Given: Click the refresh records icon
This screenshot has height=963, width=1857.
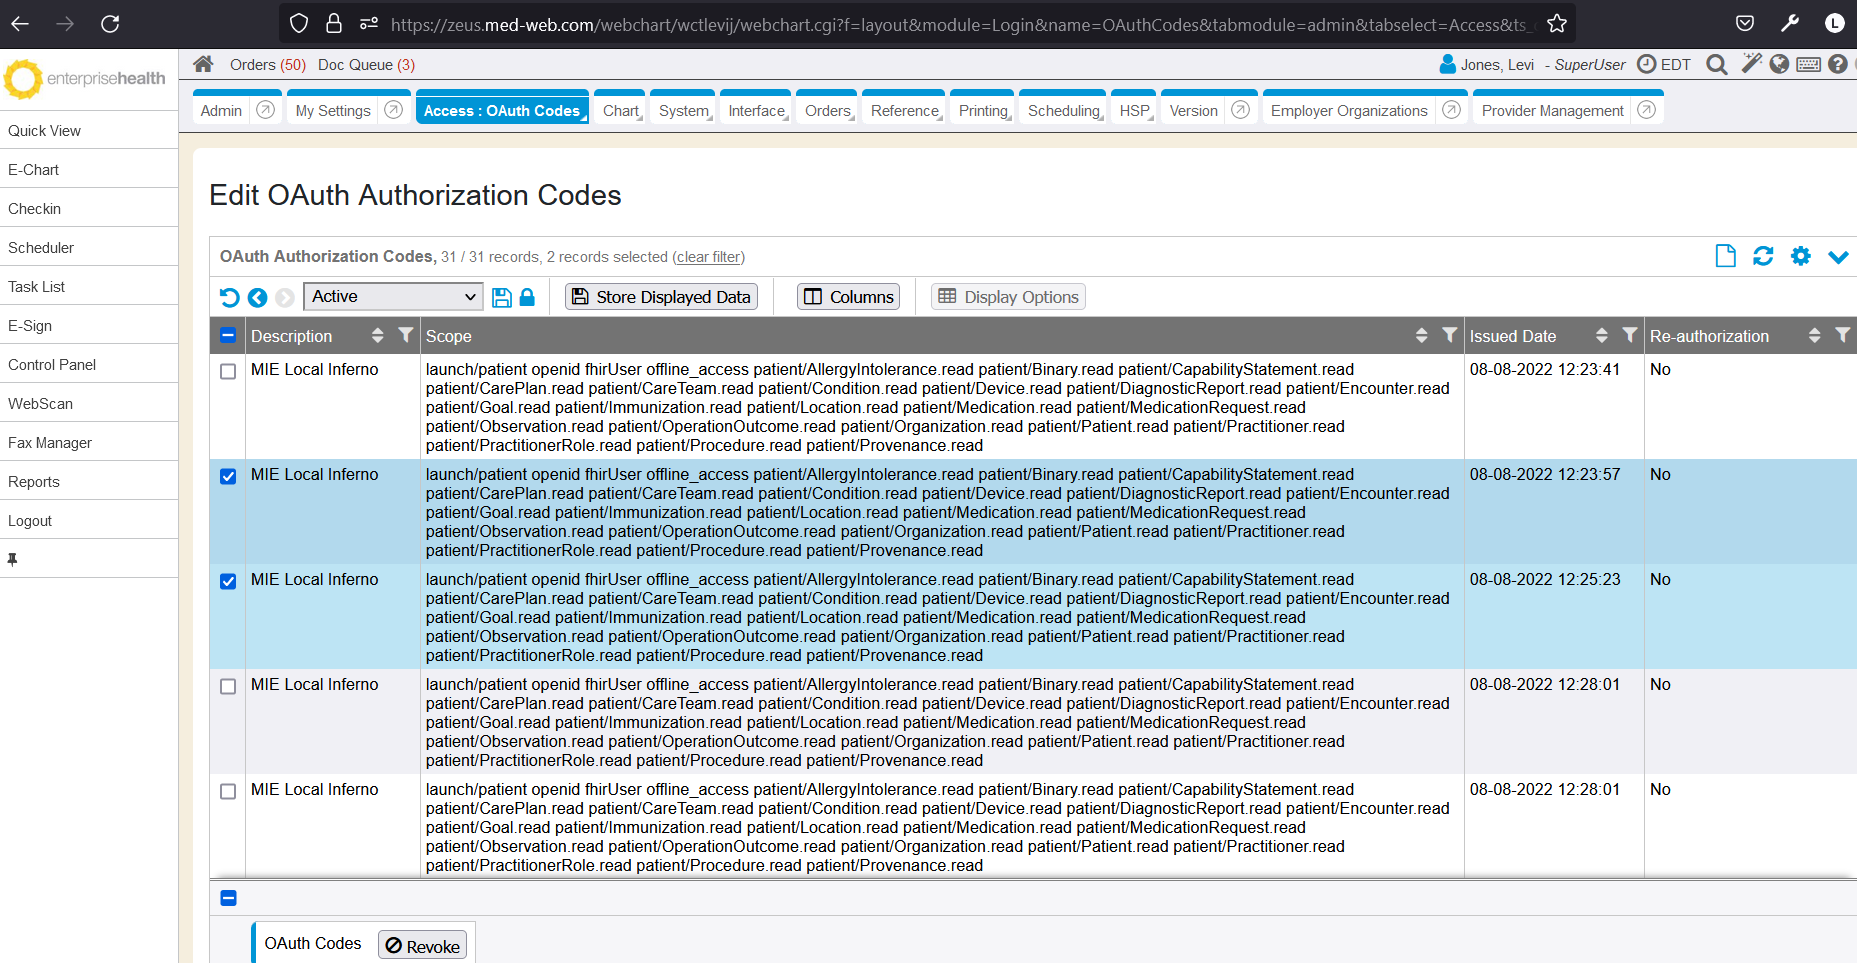Looking at the screenshot, I should [1763, 256].
